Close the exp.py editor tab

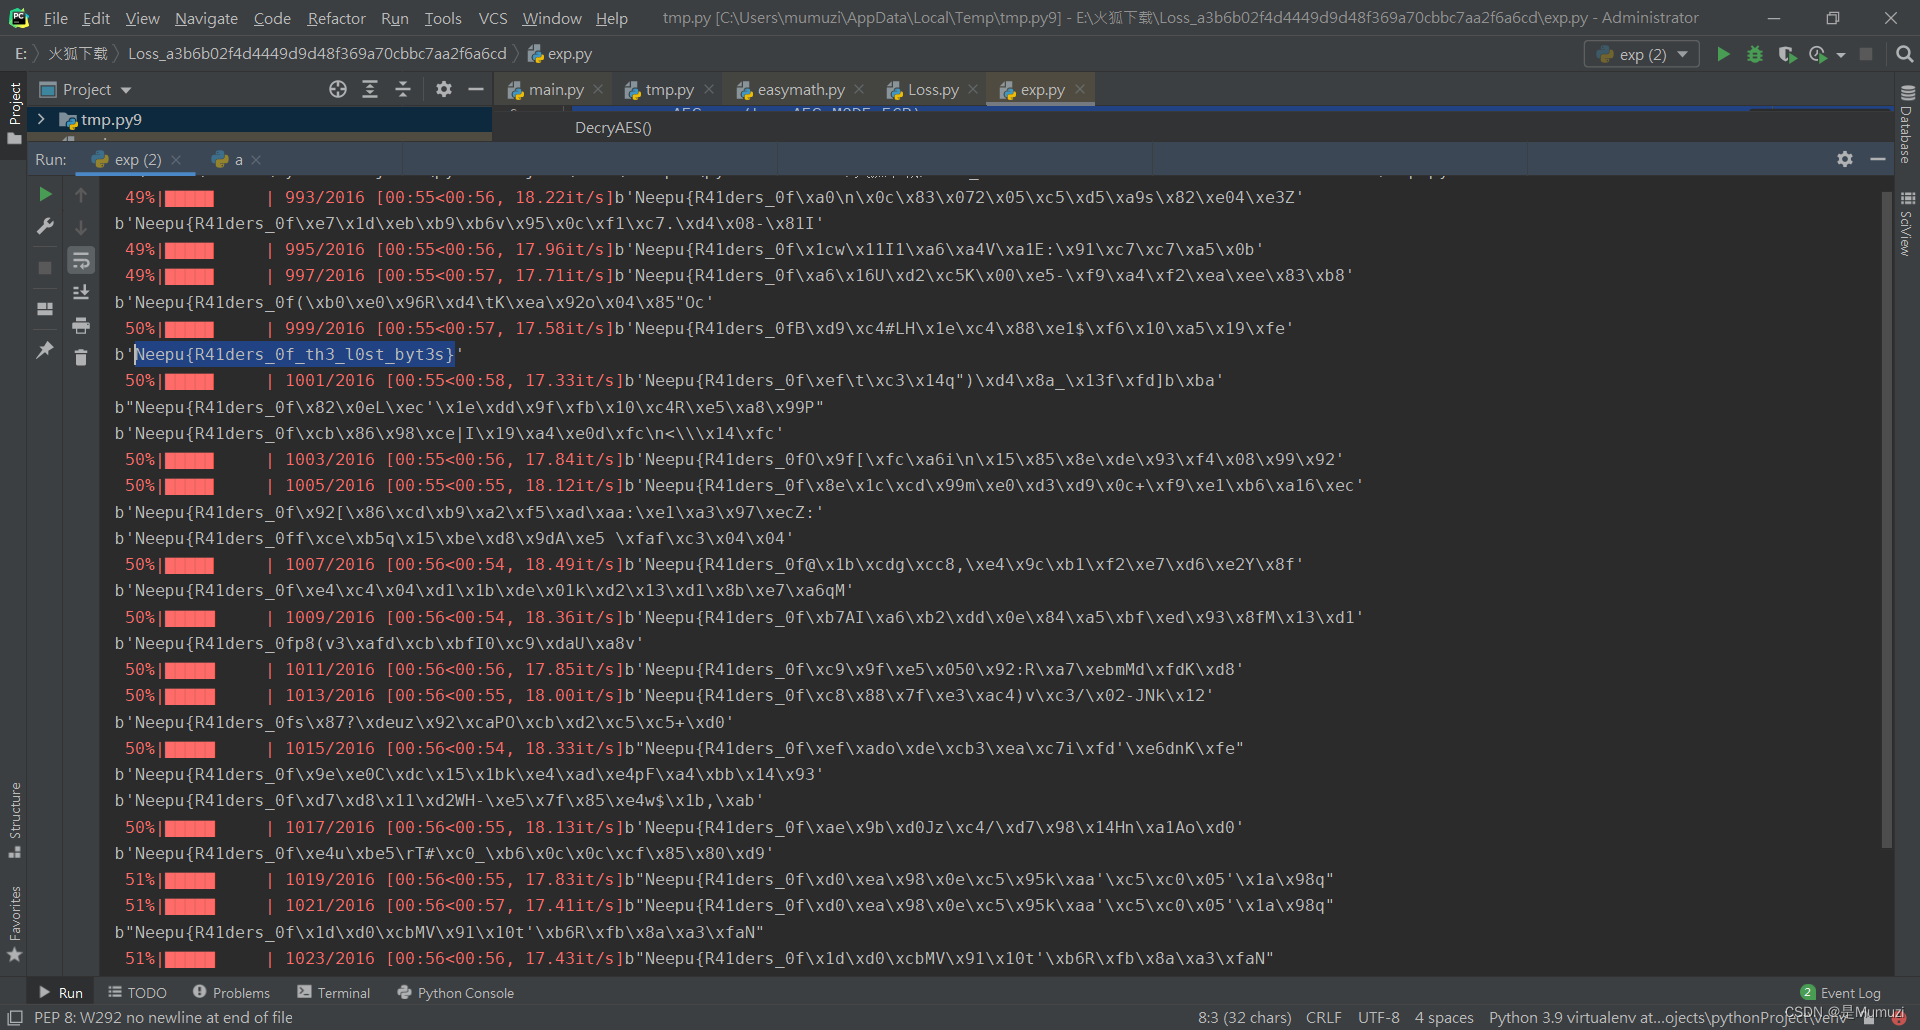point(1080,90)
